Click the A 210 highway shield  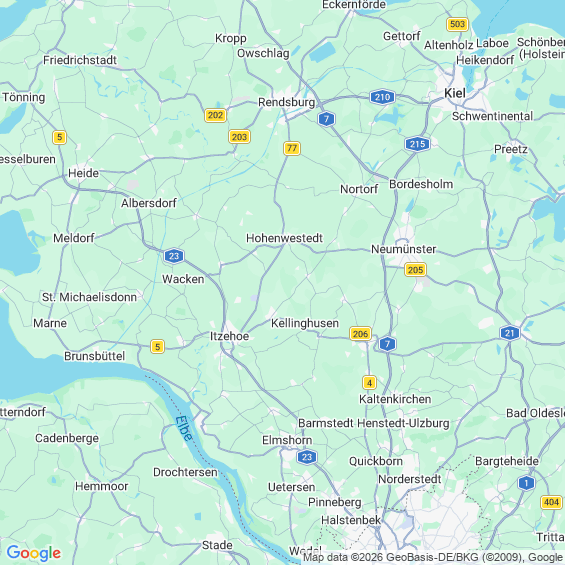382,97
